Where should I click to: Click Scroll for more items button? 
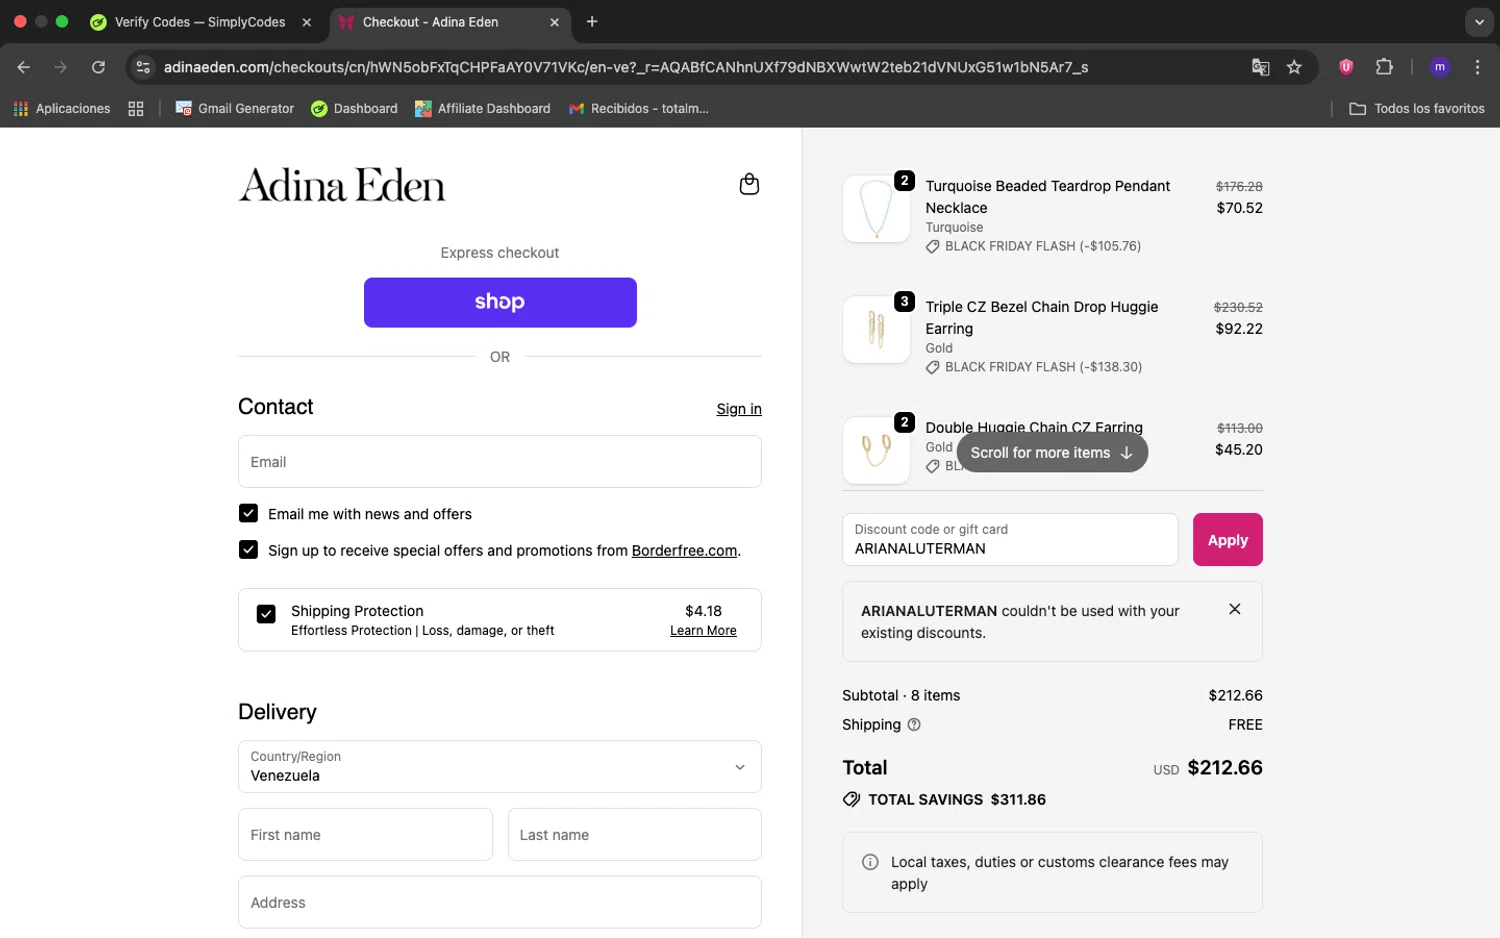coord(1052,453)
